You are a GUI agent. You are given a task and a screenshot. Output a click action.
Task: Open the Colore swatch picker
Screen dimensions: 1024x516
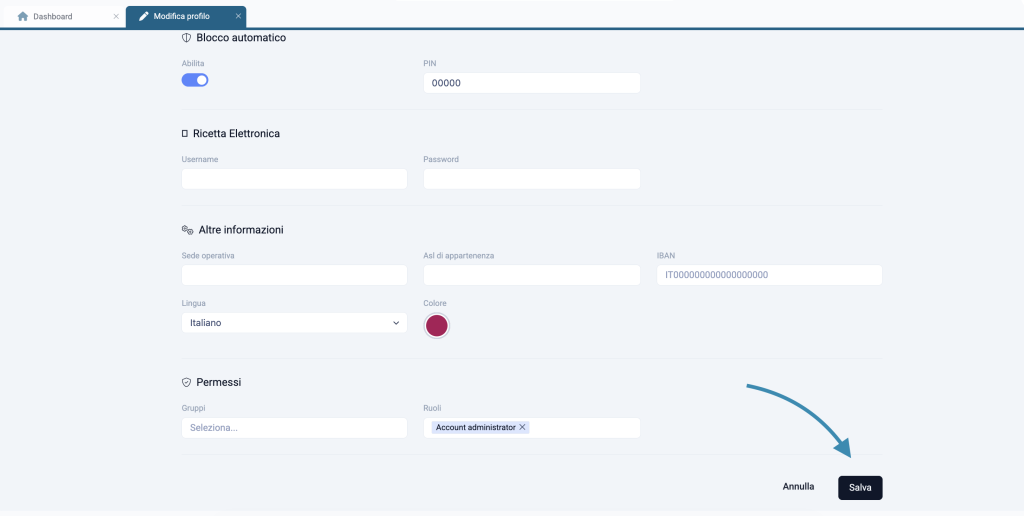point(437,325)
